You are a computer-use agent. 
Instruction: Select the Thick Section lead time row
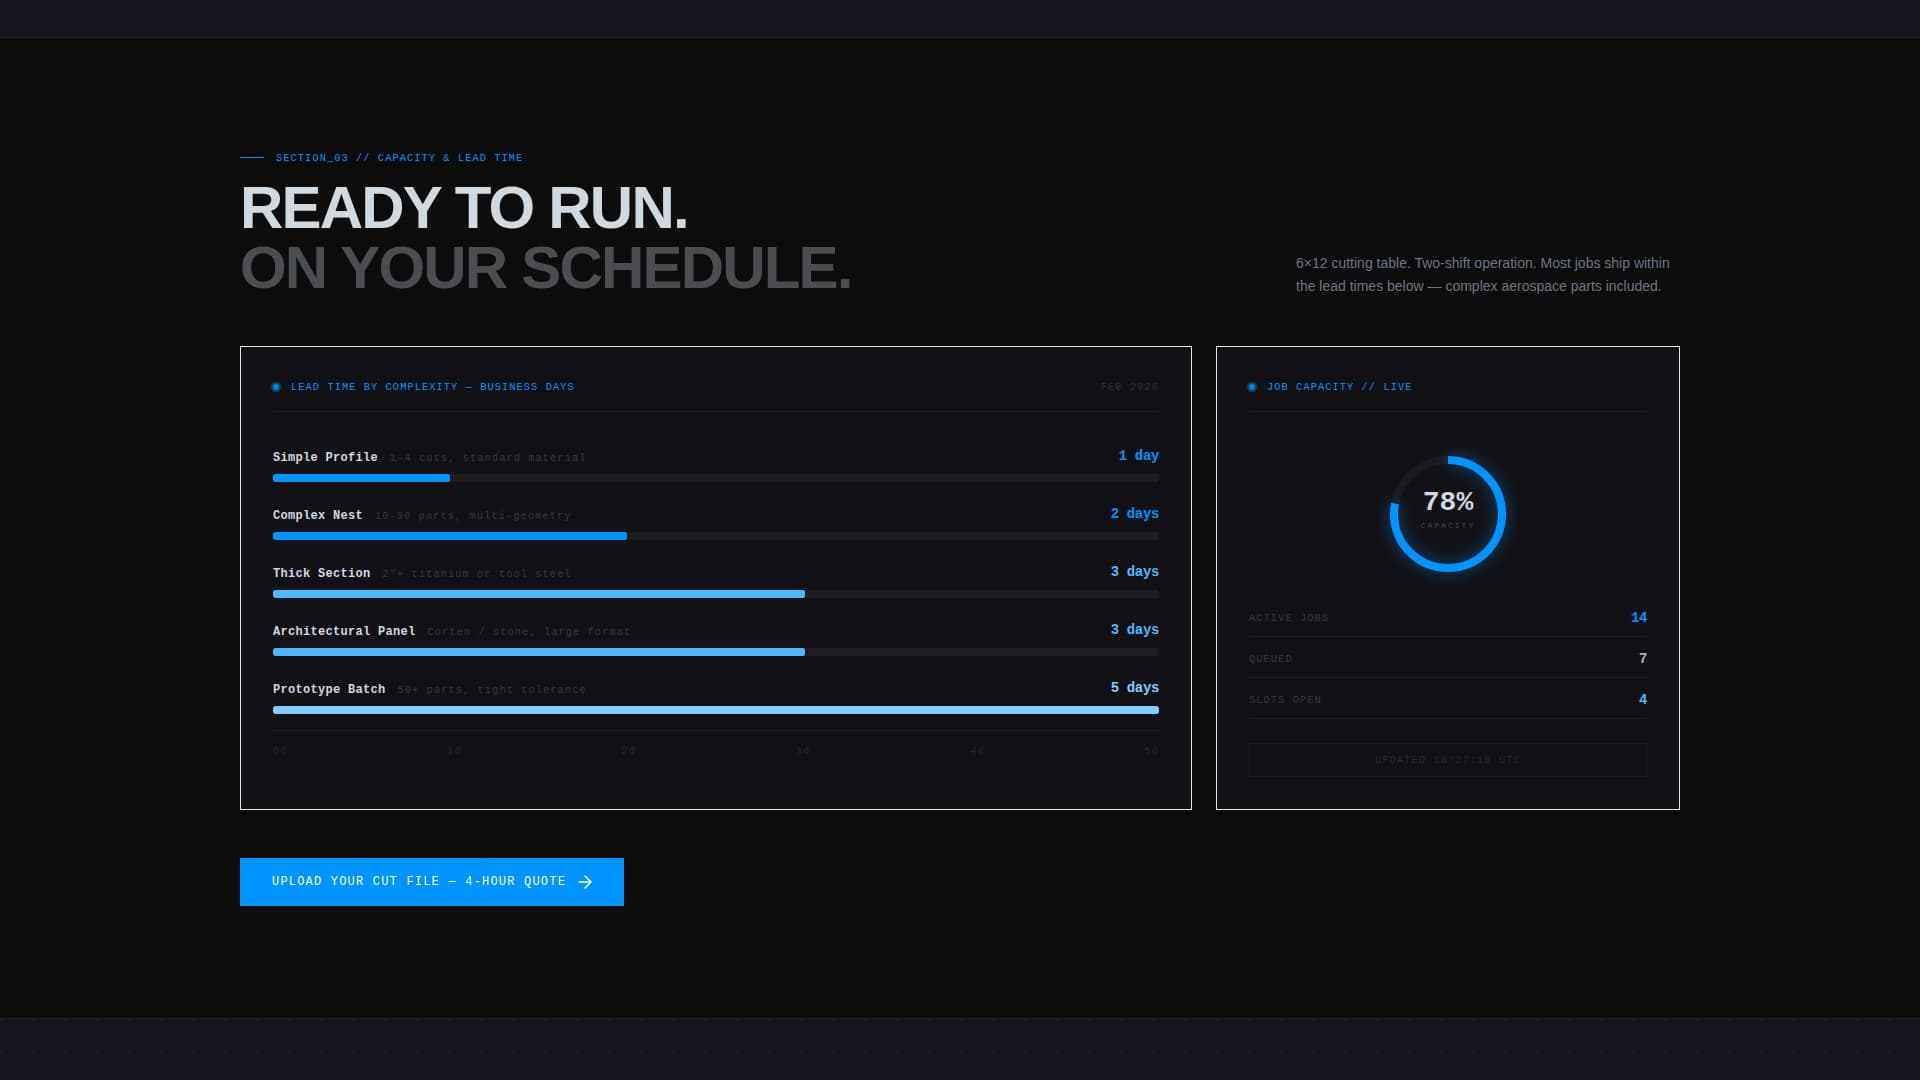tap(716, 581)
